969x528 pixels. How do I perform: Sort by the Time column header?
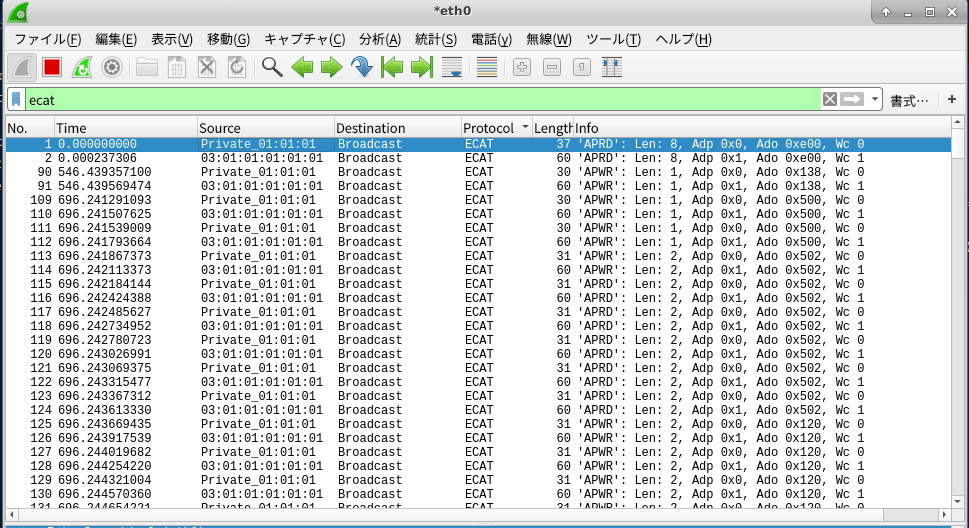125,128
